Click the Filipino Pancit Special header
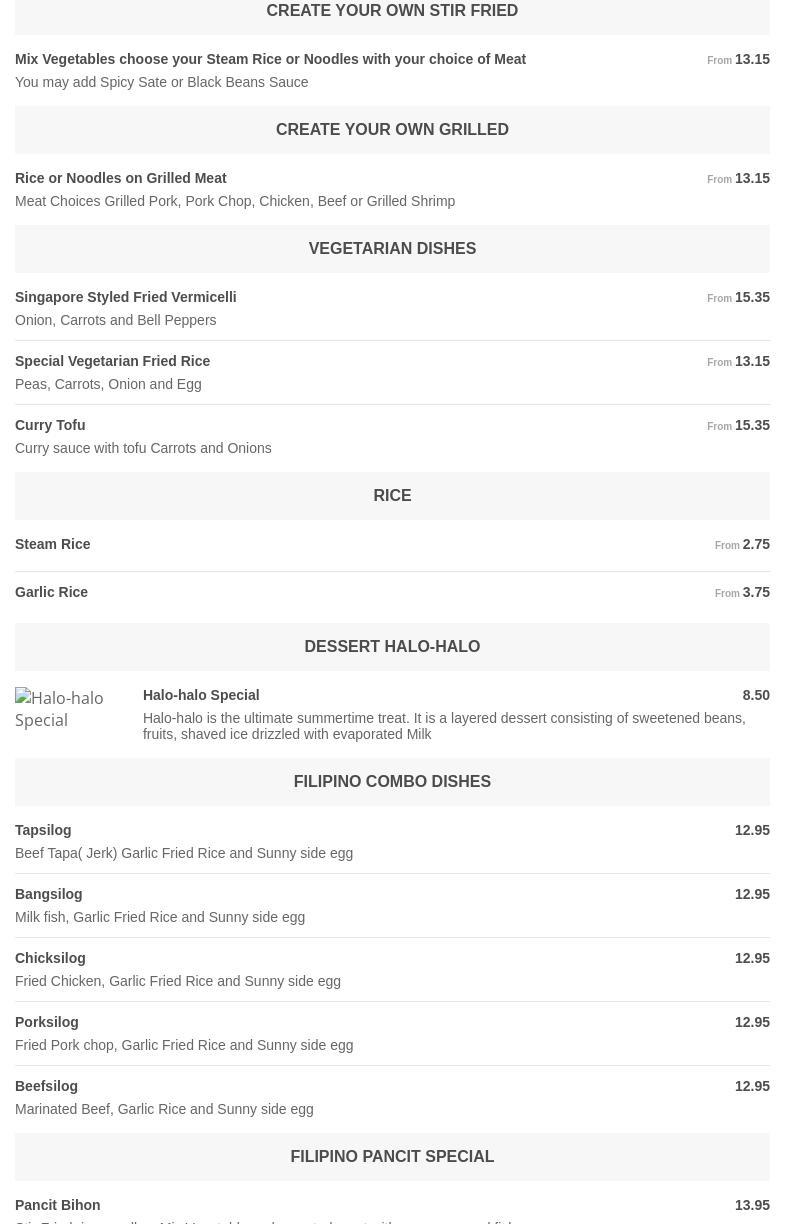This screenshot has width=785, height=1224. tap(392, 1157)
